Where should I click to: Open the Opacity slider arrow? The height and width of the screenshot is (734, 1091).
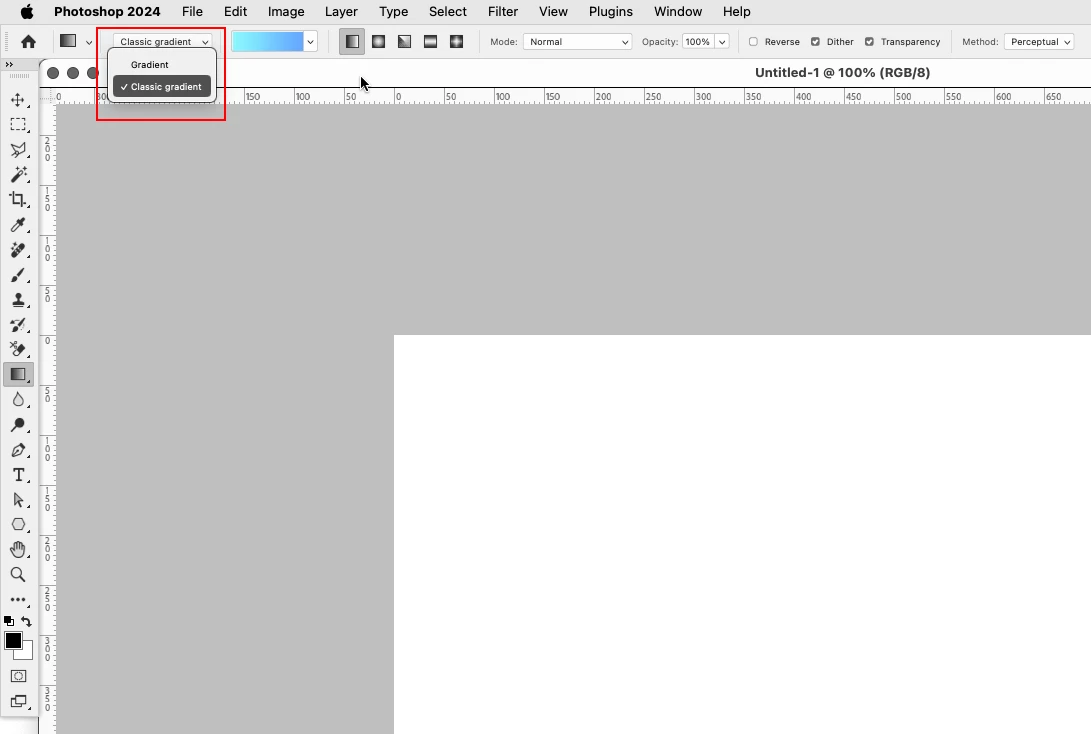tap(722, 42)
